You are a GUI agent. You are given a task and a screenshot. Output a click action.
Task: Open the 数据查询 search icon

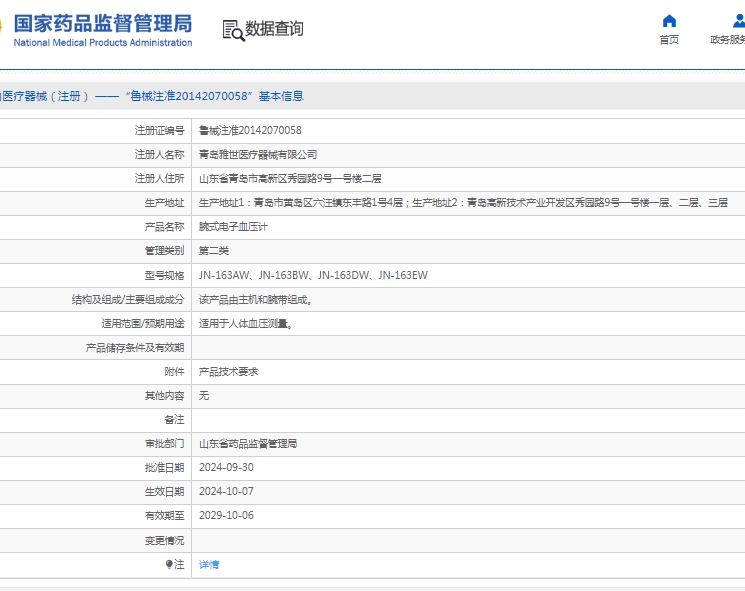pos(233,30)
